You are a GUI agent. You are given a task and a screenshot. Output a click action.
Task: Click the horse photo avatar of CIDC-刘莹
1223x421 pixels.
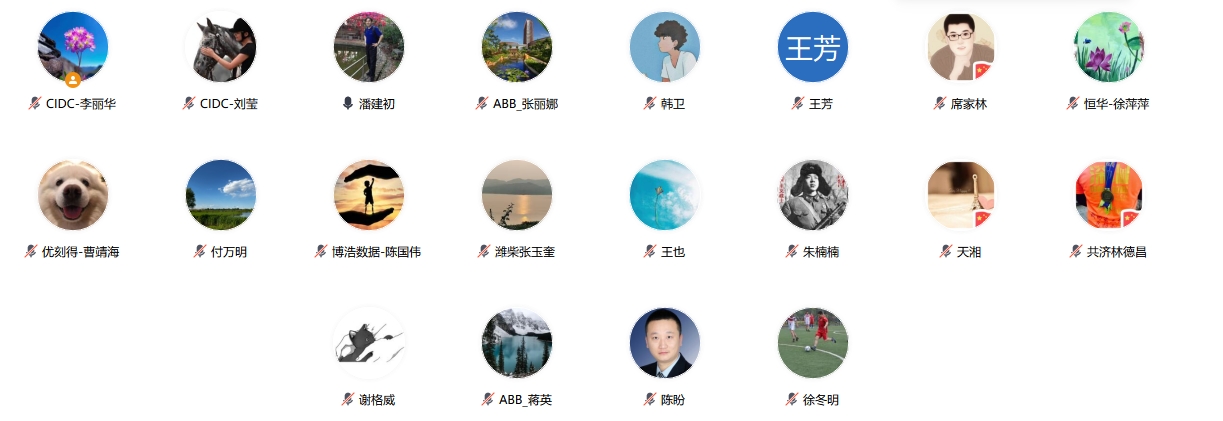(x=221, y=47)
